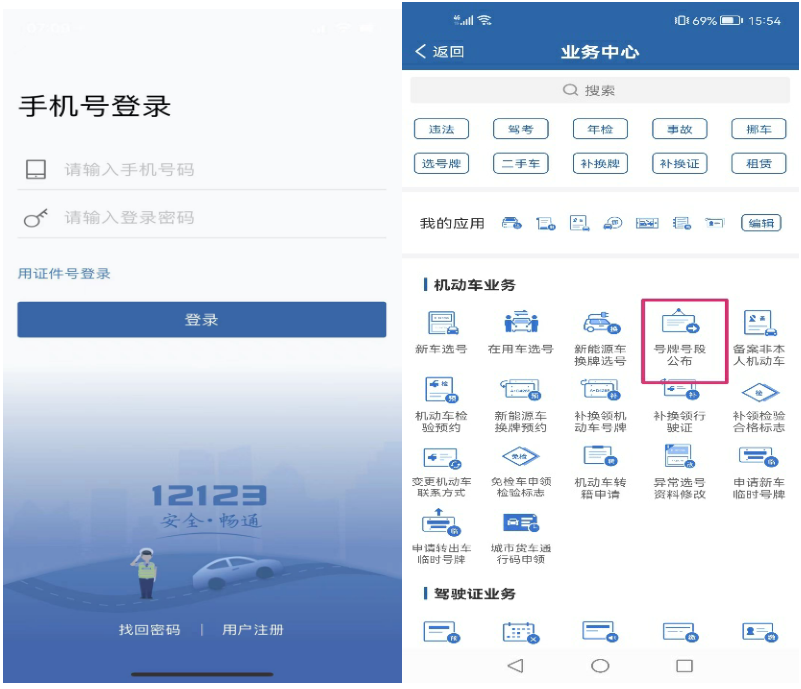Select the 违法 category tag
801x689 pixels.
[x=441, y=129]
